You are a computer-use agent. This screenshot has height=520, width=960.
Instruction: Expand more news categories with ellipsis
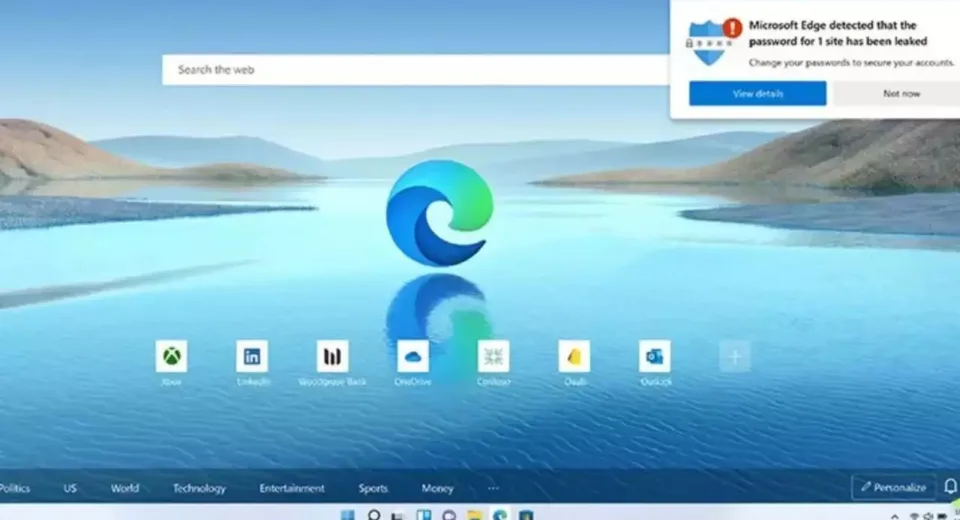click(x=493, y=488)
